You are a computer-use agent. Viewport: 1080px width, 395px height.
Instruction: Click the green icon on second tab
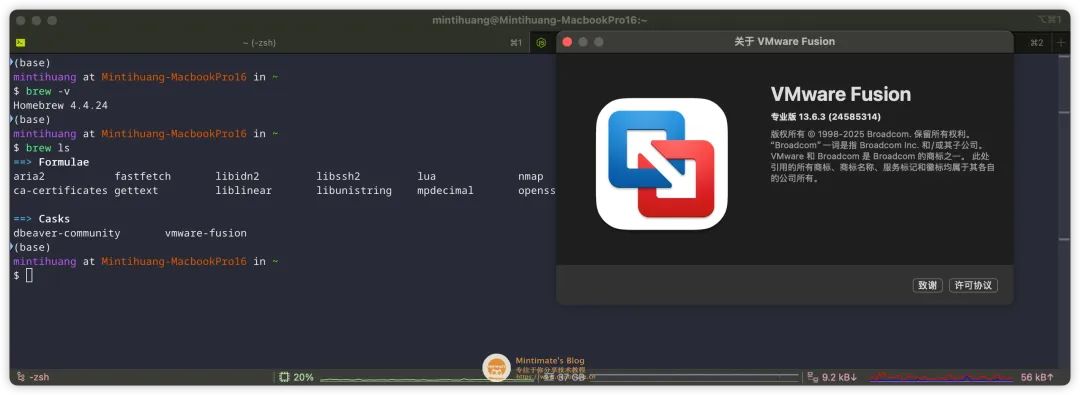[542, 43]
